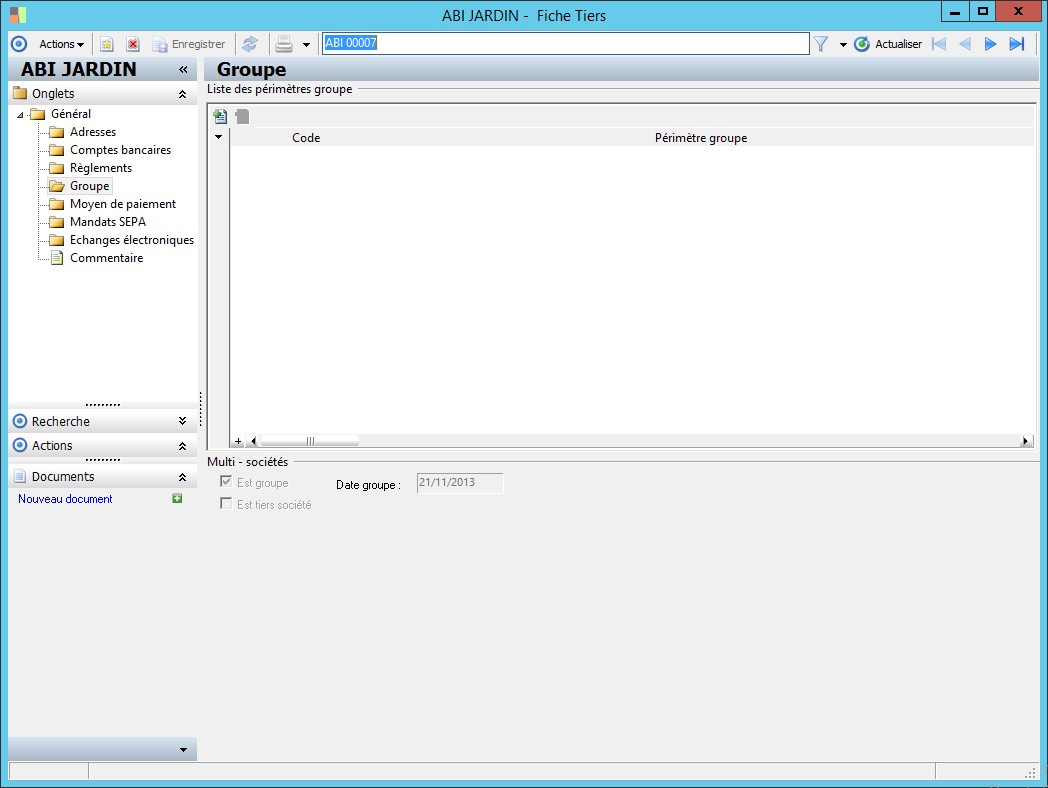1048x788 pixels.
Task: Click the Code column header
Action: pos(306,138)
